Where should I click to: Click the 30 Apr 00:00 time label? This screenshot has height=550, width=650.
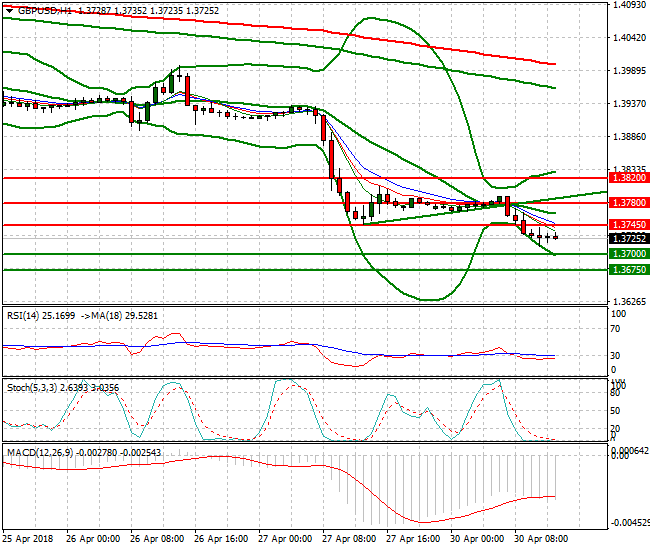(x=477, y=539)
